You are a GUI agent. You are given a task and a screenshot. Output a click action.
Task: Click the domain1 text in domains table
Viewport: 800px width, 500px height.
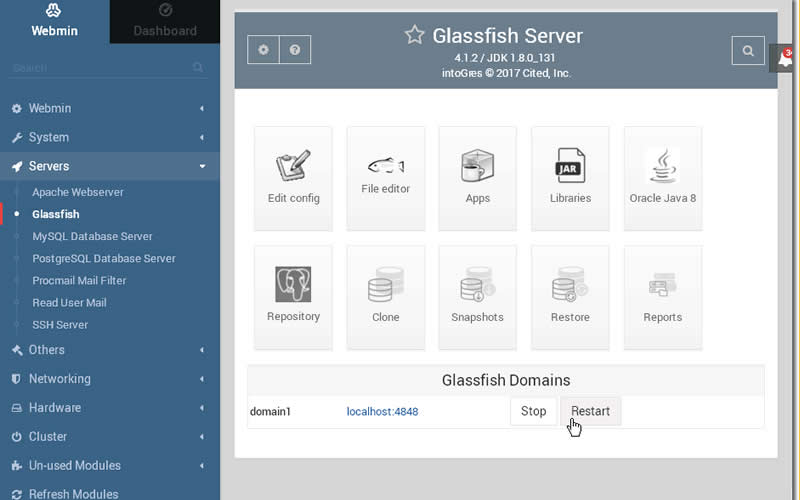click(x=270, y=412)
